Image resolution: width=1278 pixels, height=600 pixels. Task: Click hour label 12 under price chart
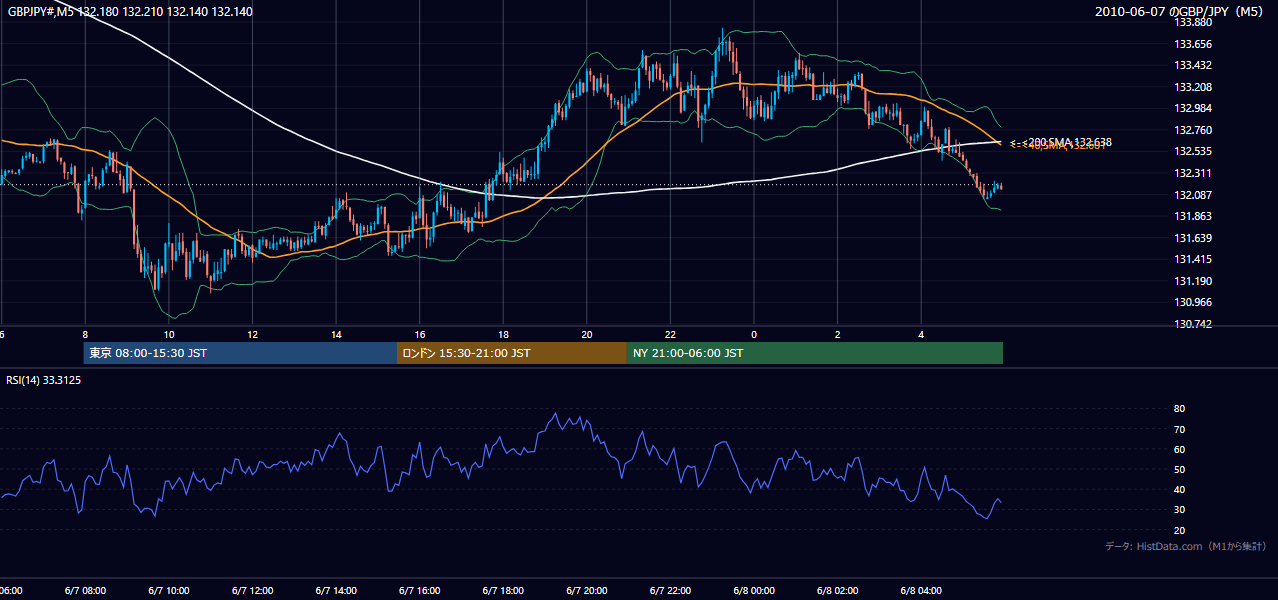(253, 334)
